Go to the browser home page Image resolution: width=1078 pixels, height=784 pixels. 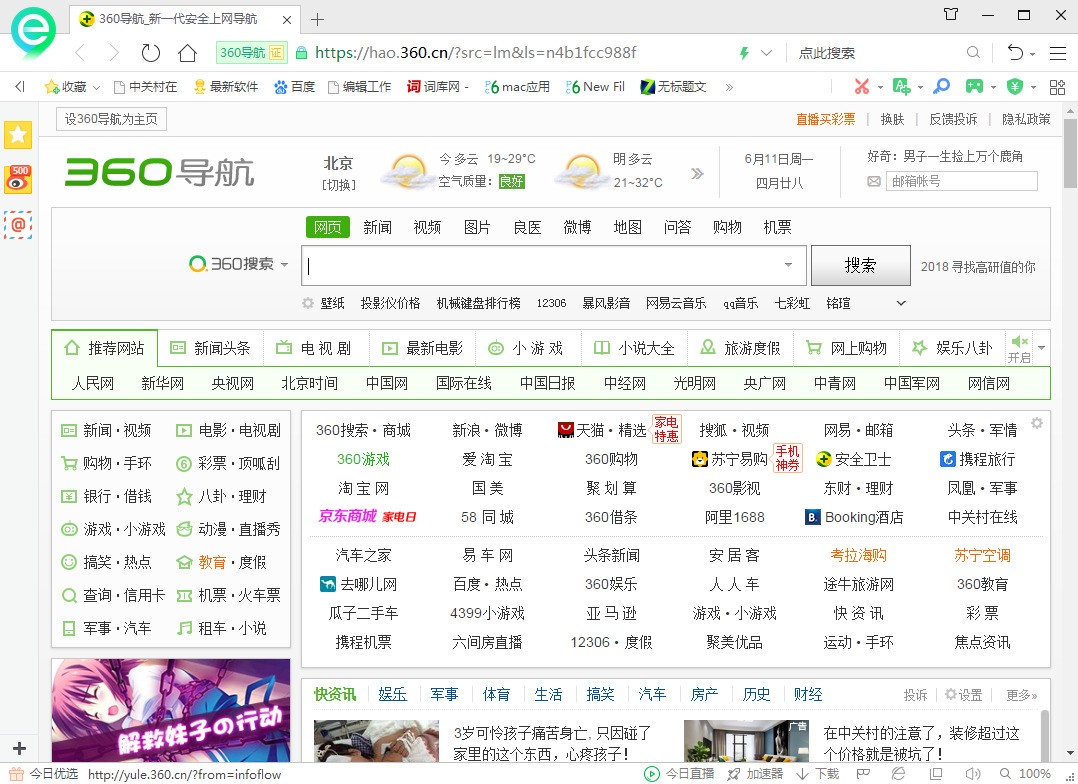pos(187,53)
